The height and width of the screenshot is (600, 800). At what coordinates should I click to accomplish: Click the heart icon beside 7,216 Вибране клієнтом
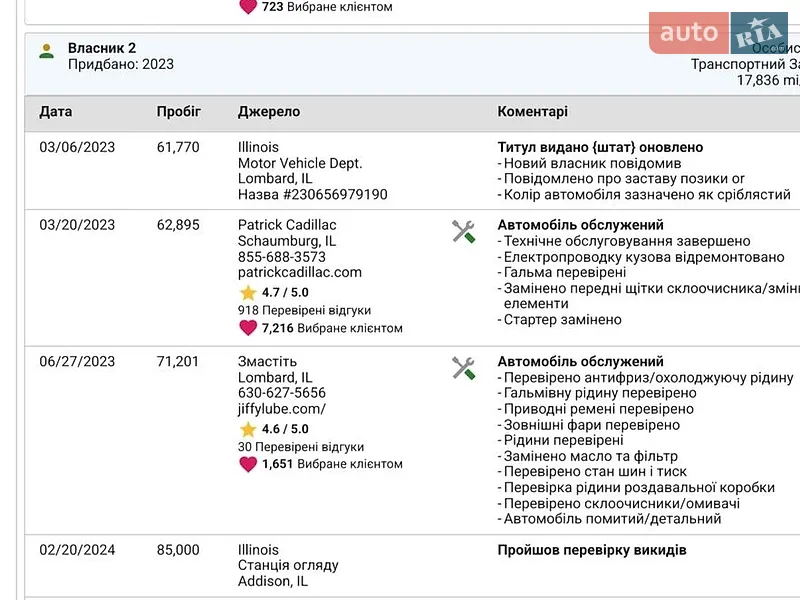point(248,328)
